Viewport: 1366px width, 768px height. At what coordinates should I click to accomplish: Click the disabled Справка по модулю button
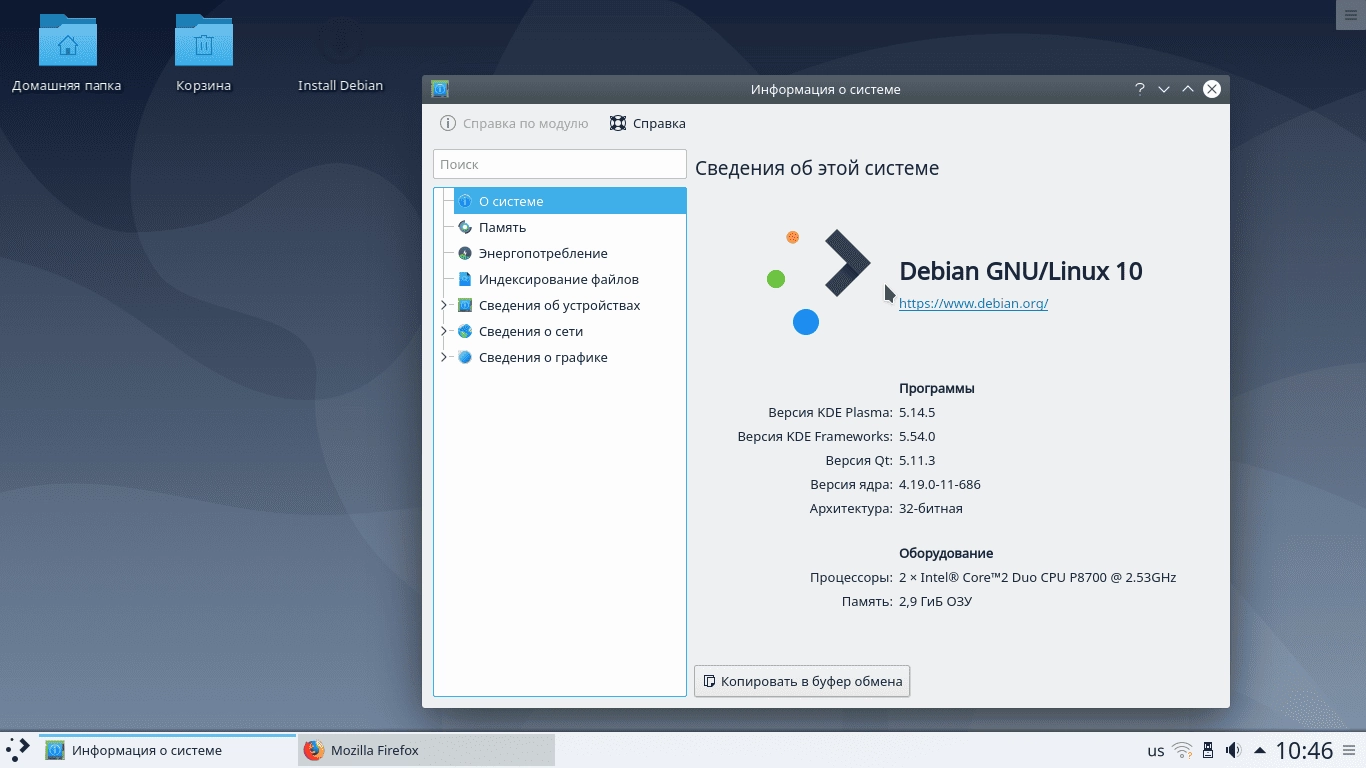click(x=514, y=123)
